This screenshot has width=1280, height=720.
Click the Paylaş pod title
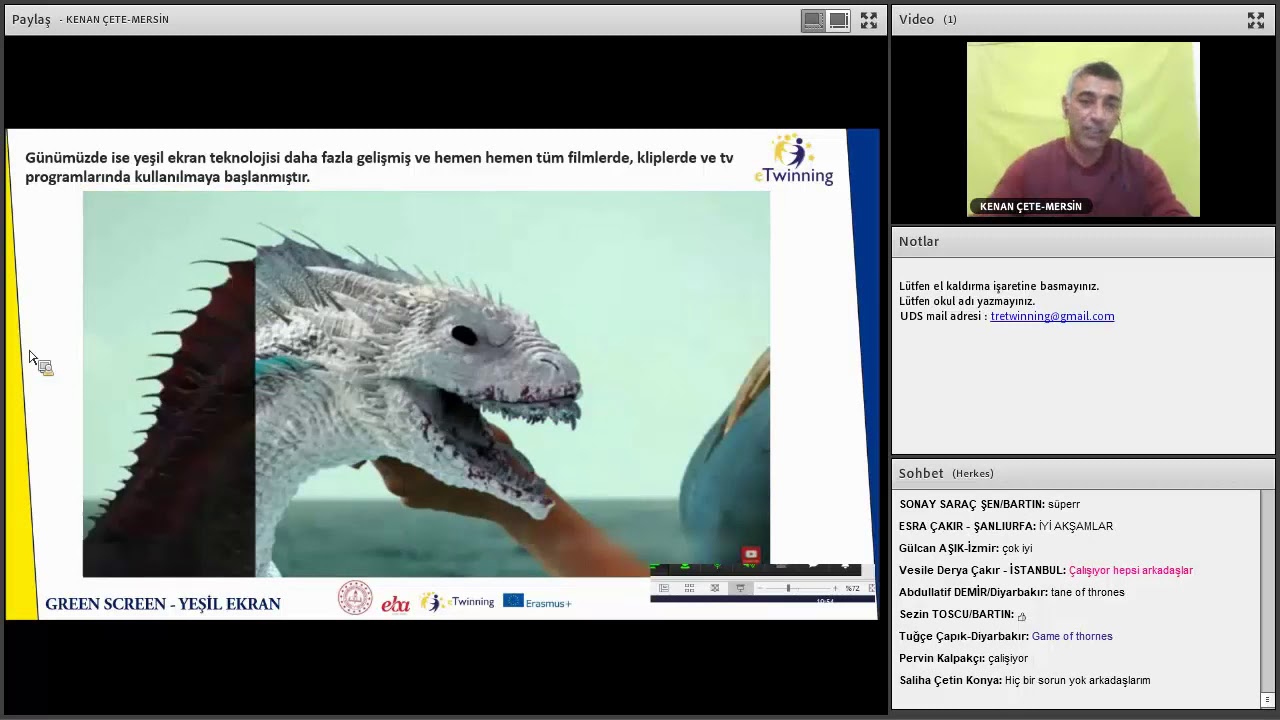(x=31, y=19)
